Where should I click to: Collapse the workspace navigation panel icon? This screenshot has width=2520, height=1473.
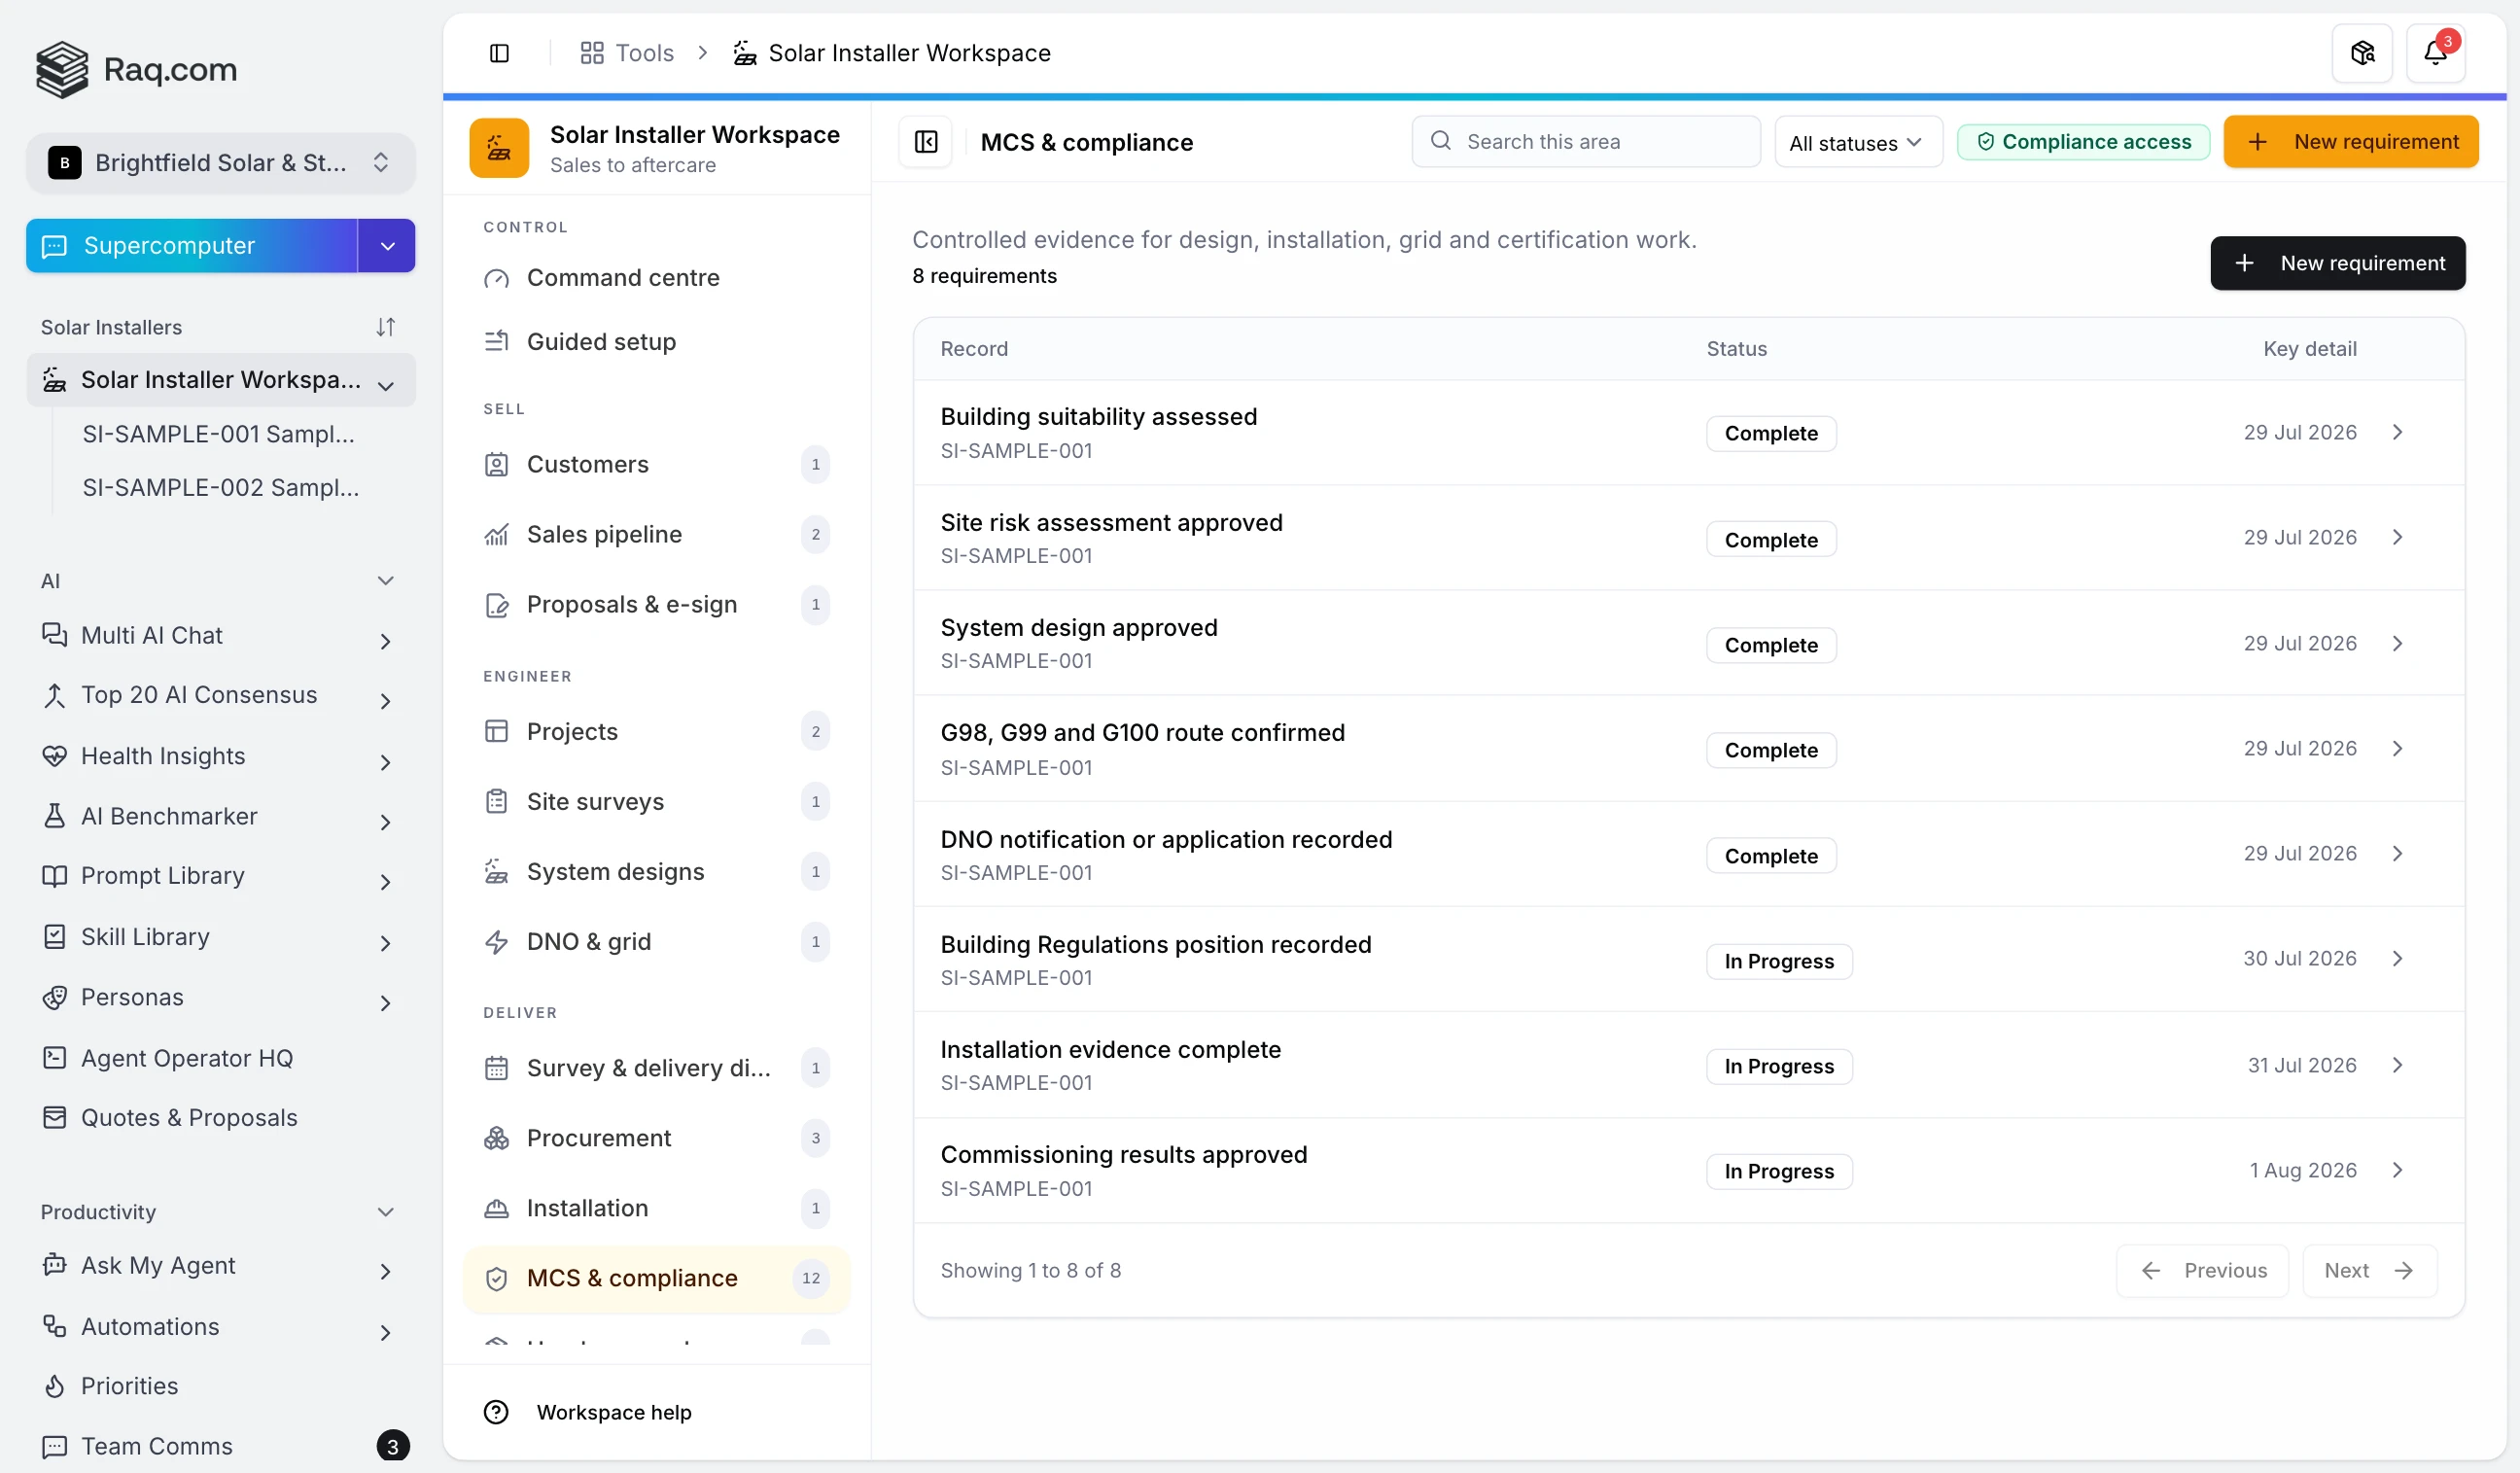click(x=926, y=142)
